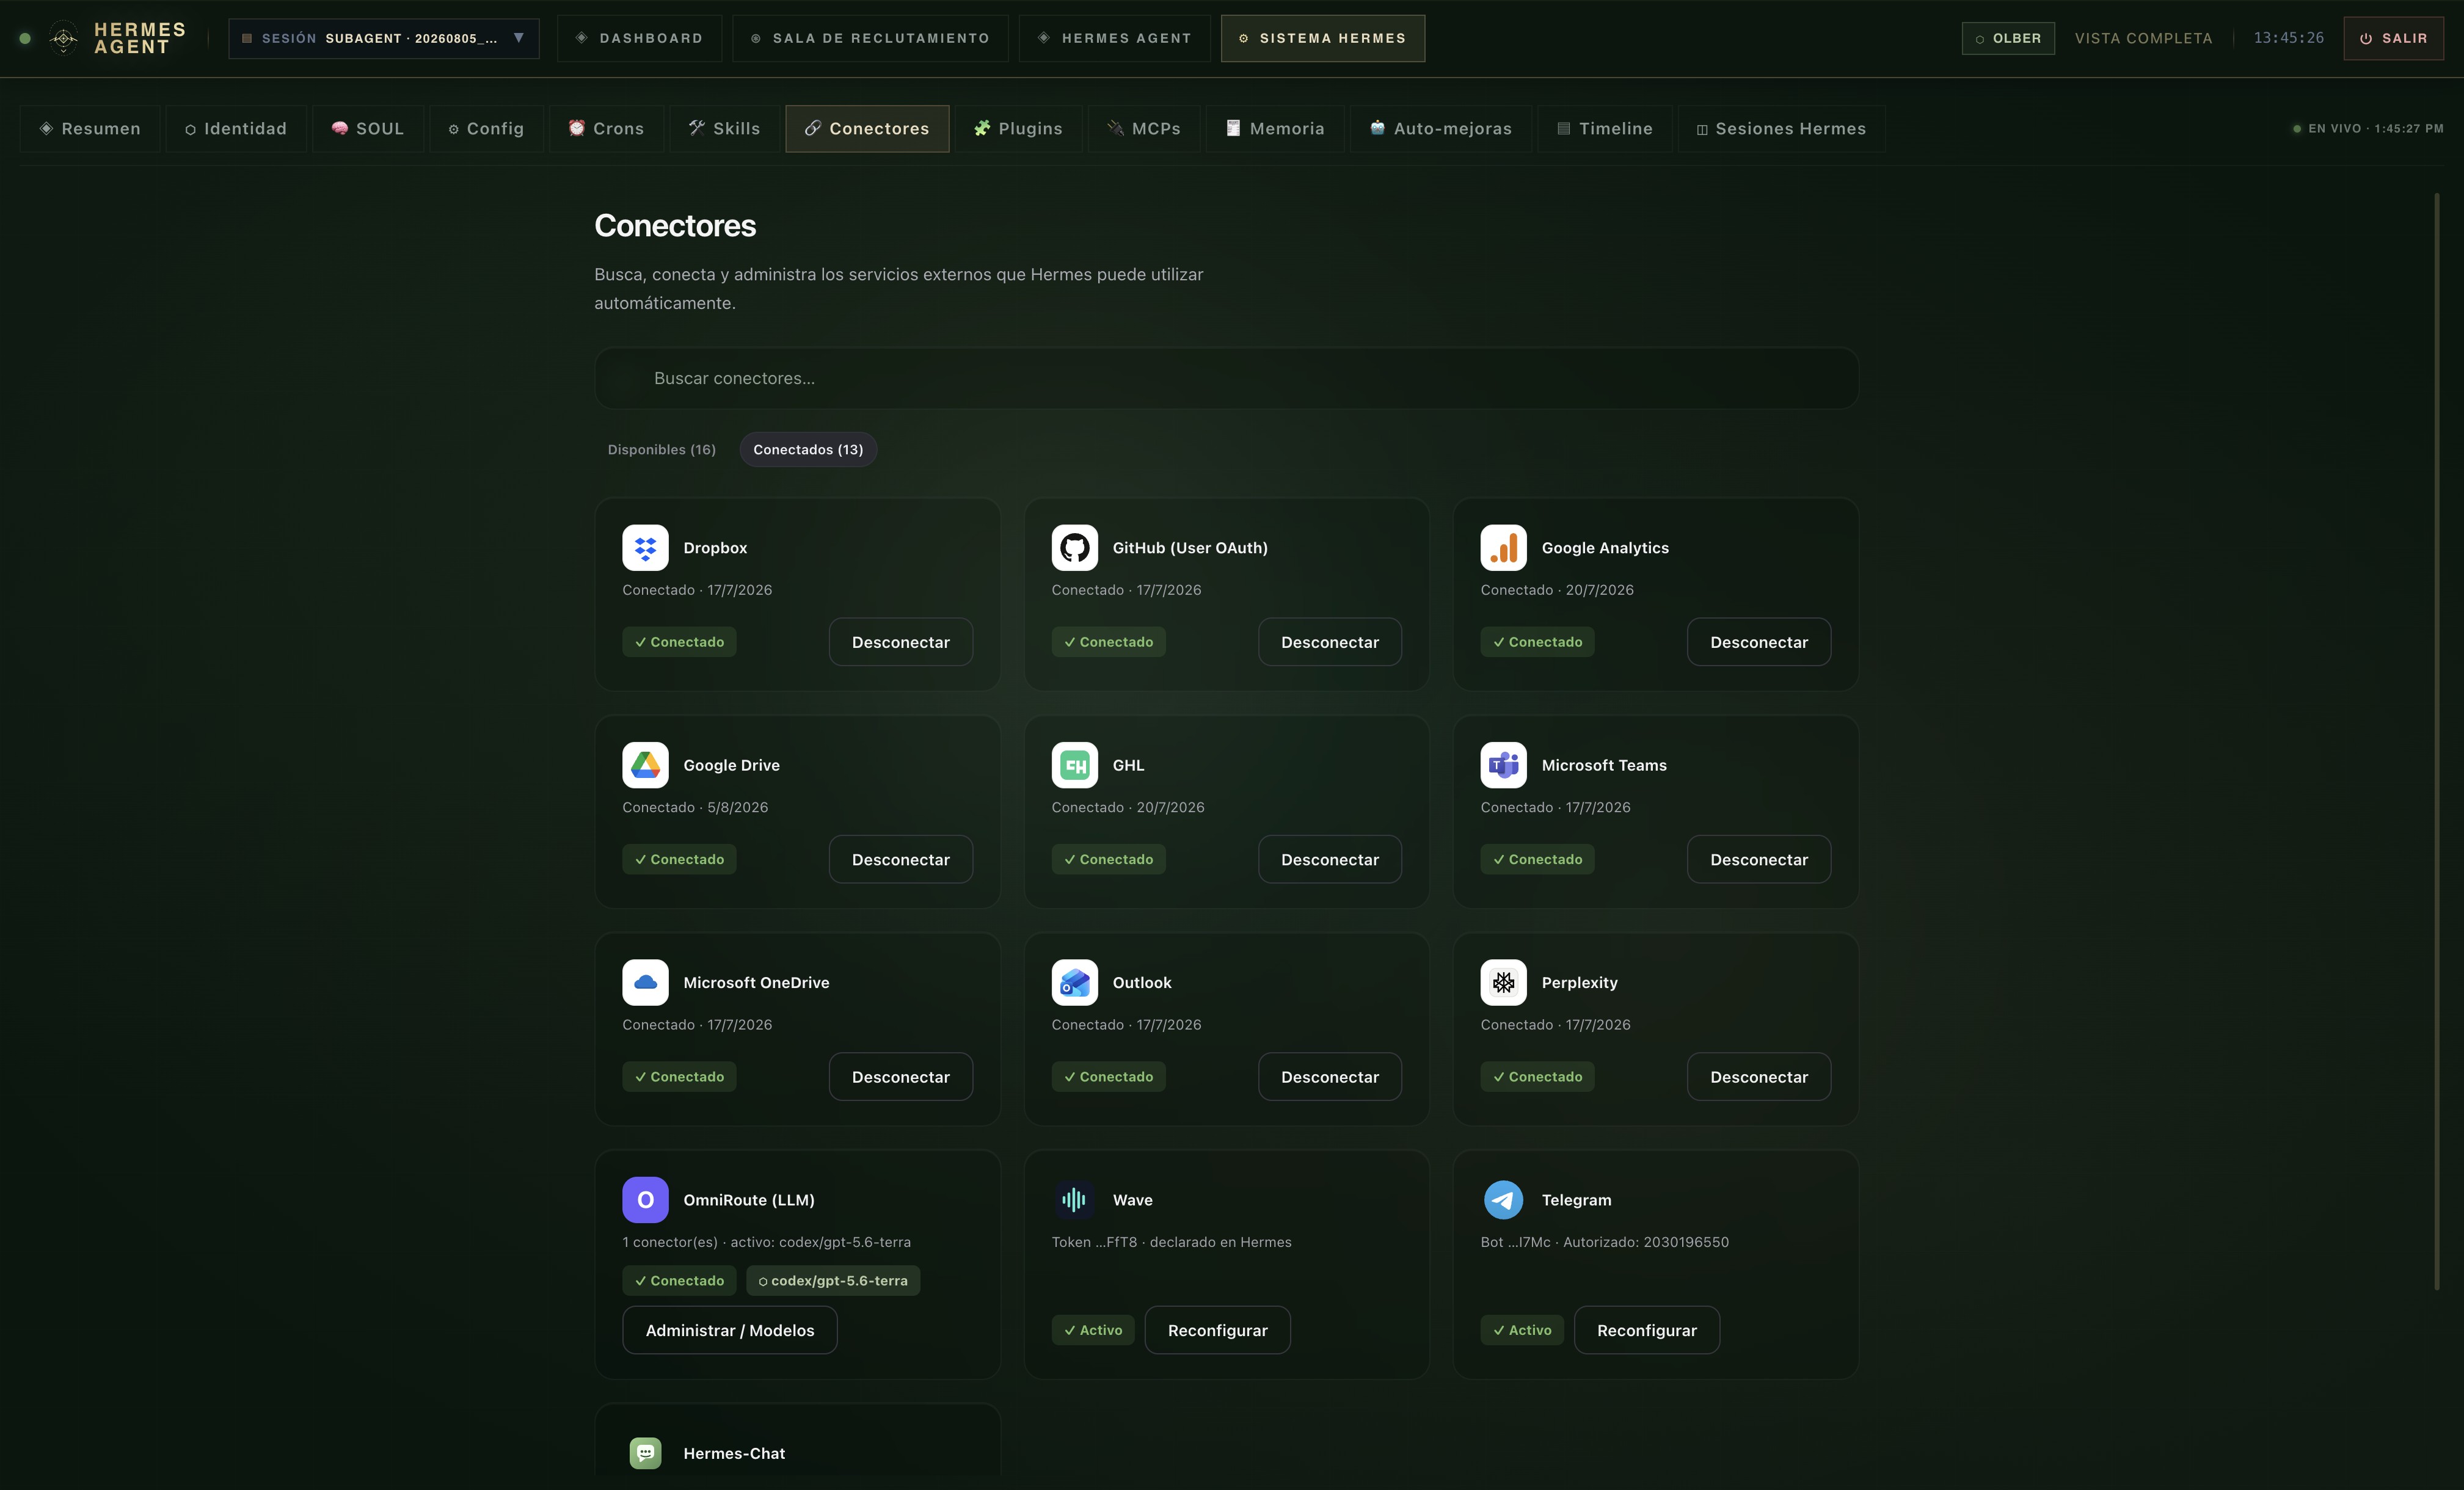Click the Wave audio waveform icon

[1074, 1199]
